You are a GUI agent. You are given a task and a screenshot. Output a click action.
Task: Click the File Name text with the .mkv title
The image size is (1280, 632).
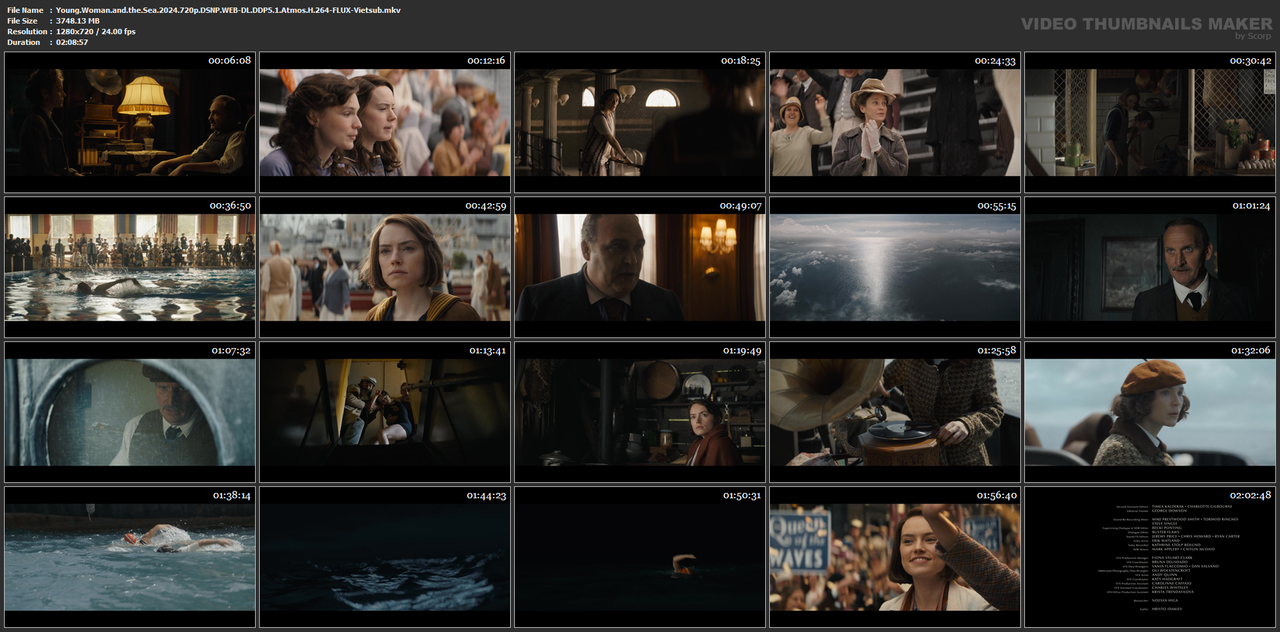coord(228,9)
